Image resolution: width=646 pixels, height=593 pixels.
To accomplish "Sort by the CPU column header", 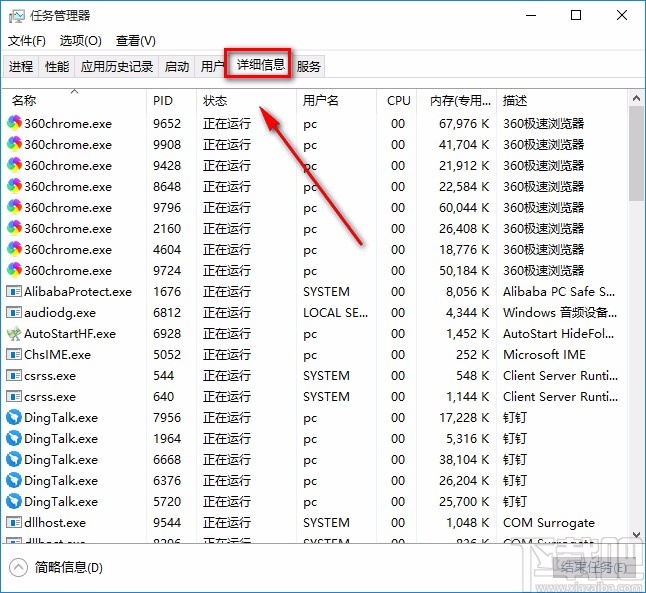I will pyautogui.click(x=396, y=101).
